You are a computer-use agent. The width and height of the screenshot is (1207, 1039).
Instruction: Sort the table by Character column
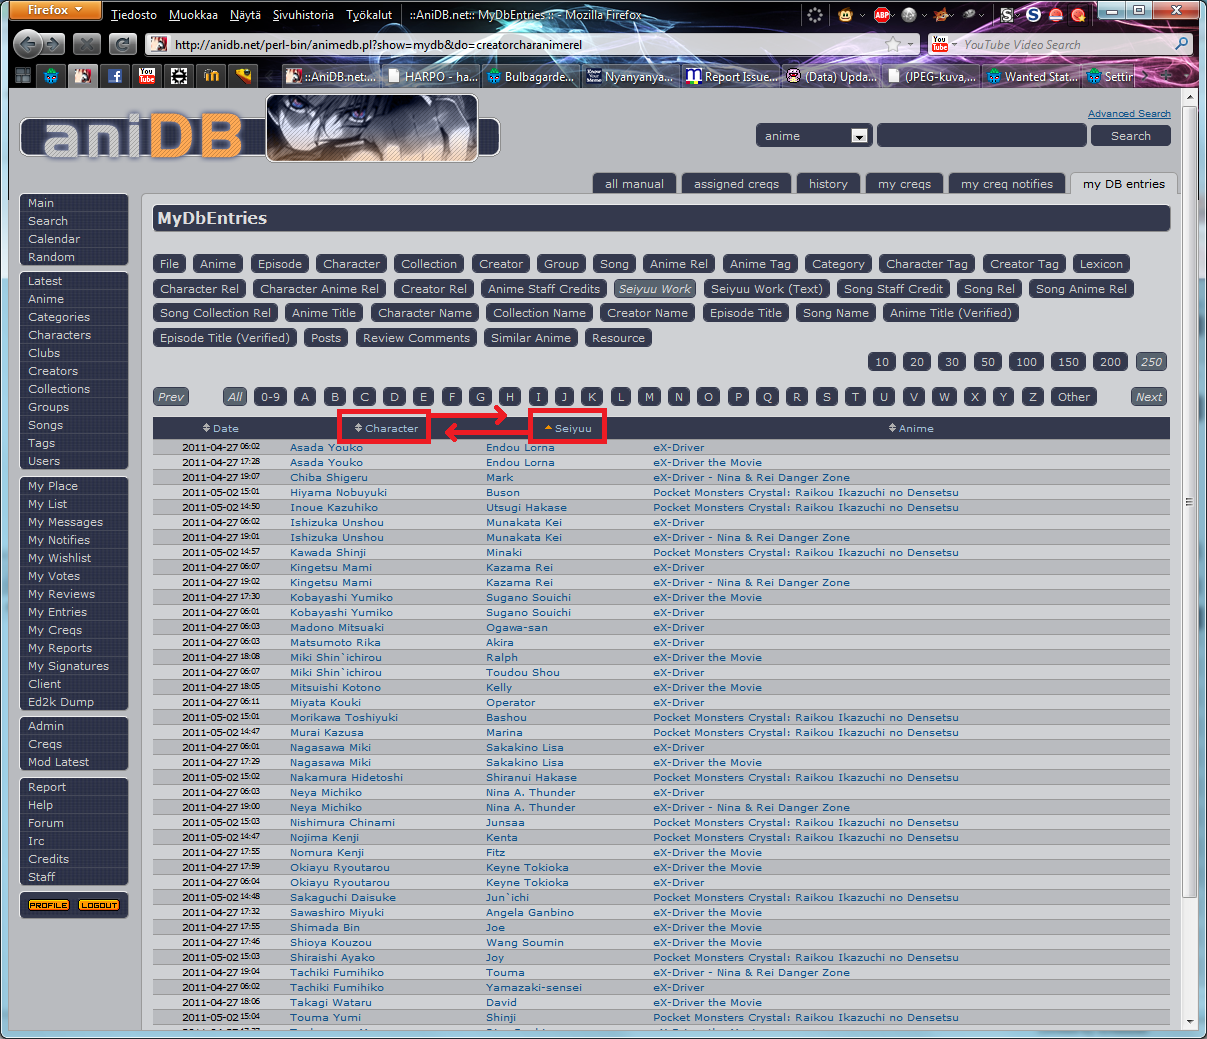386,428
